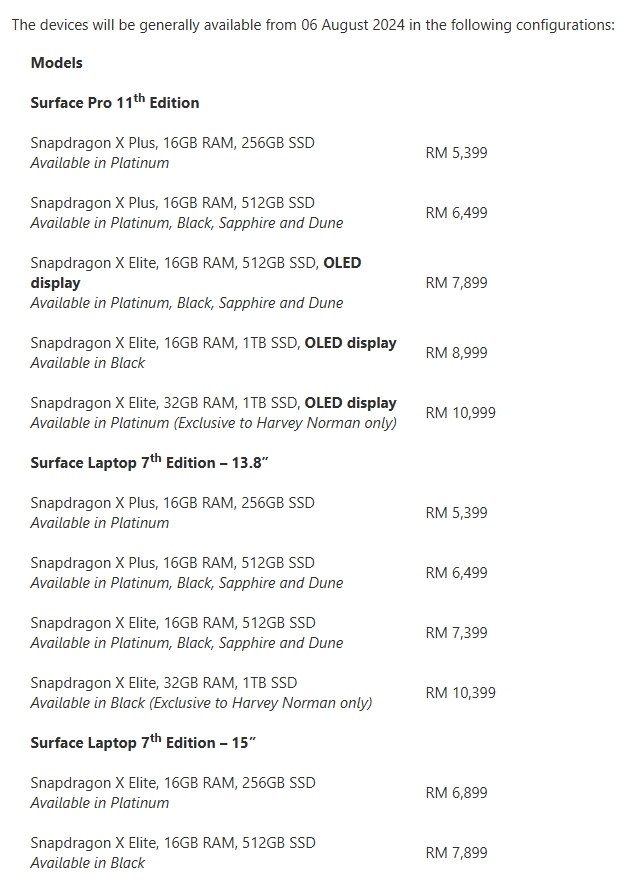Click Surface Laptop 7th Edition 13.8" heading
The height and width of the screenshot is (887, 635).
tap(149, 462)
